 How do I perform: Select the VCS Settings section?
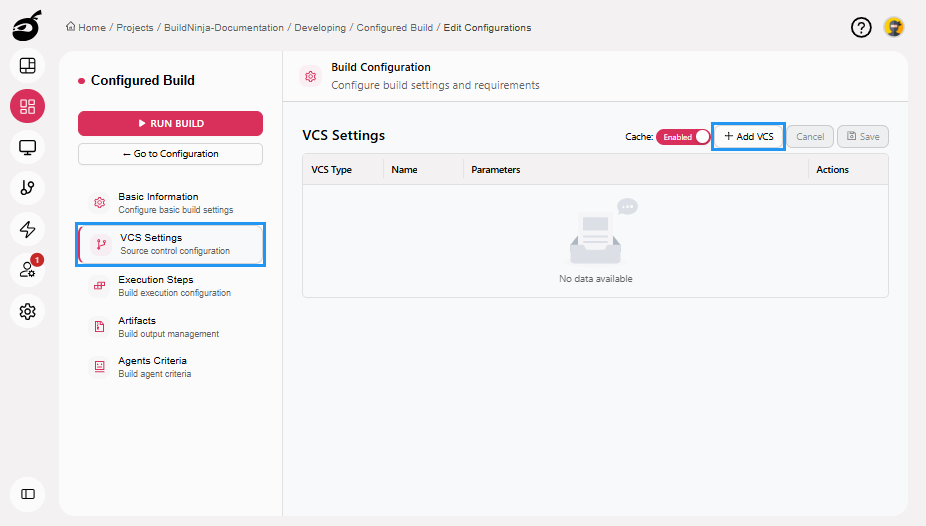(x=170, y=244)
